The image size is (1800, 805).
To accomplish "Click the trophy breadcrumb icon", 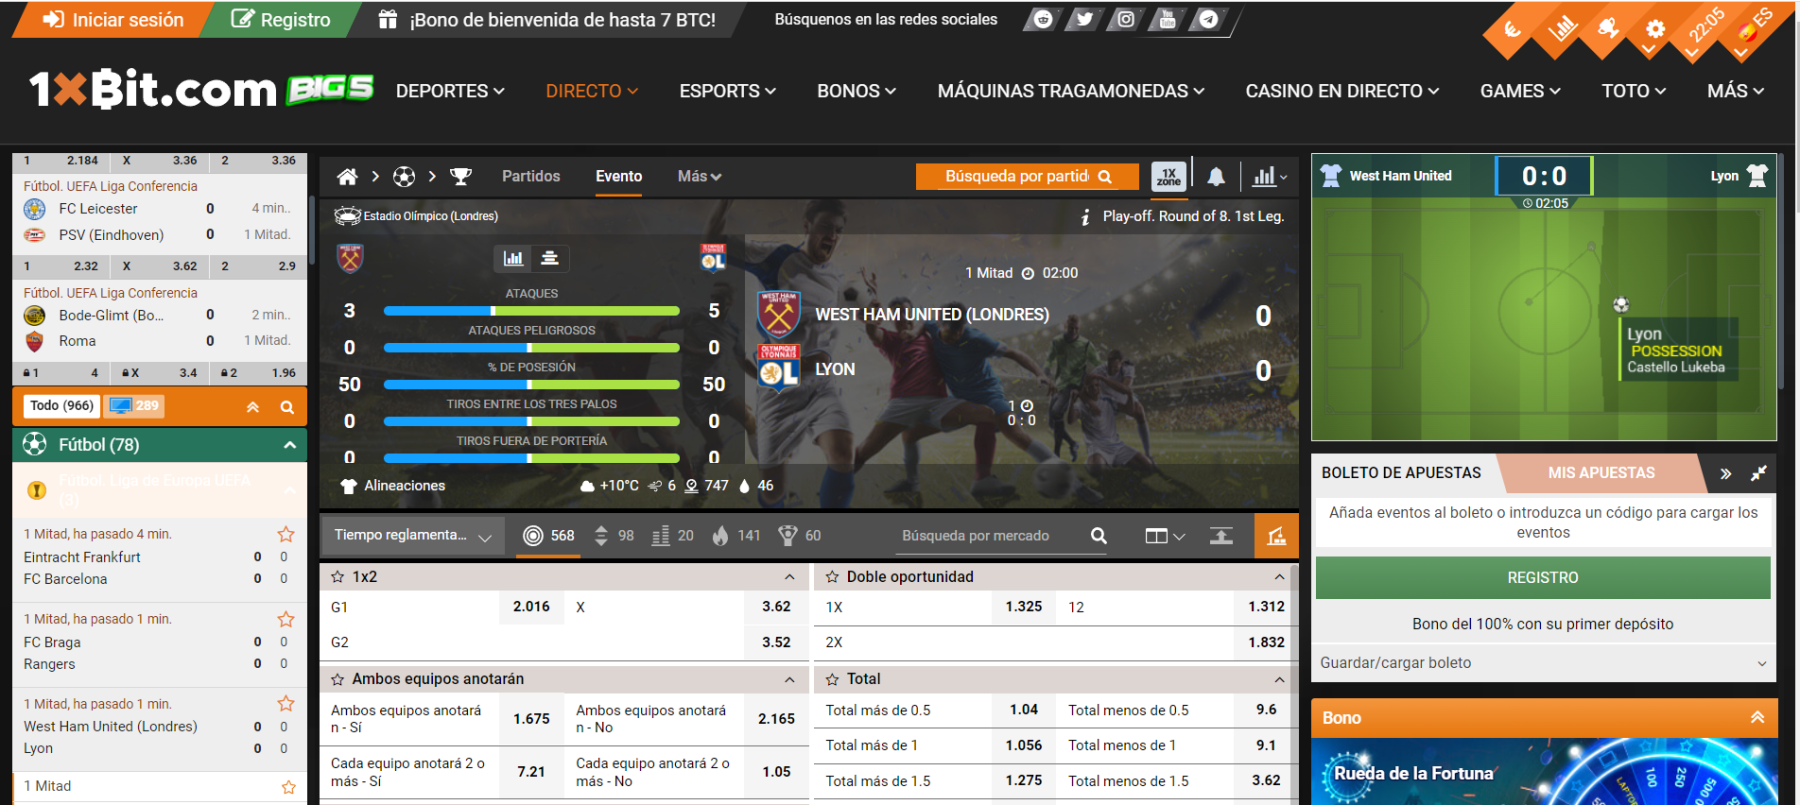I will [461, 177].
